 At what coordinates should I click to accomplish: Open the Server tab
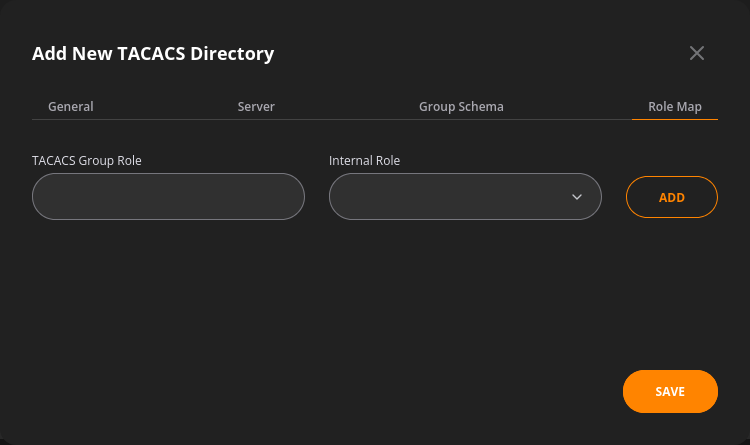(x=256, y=106)
